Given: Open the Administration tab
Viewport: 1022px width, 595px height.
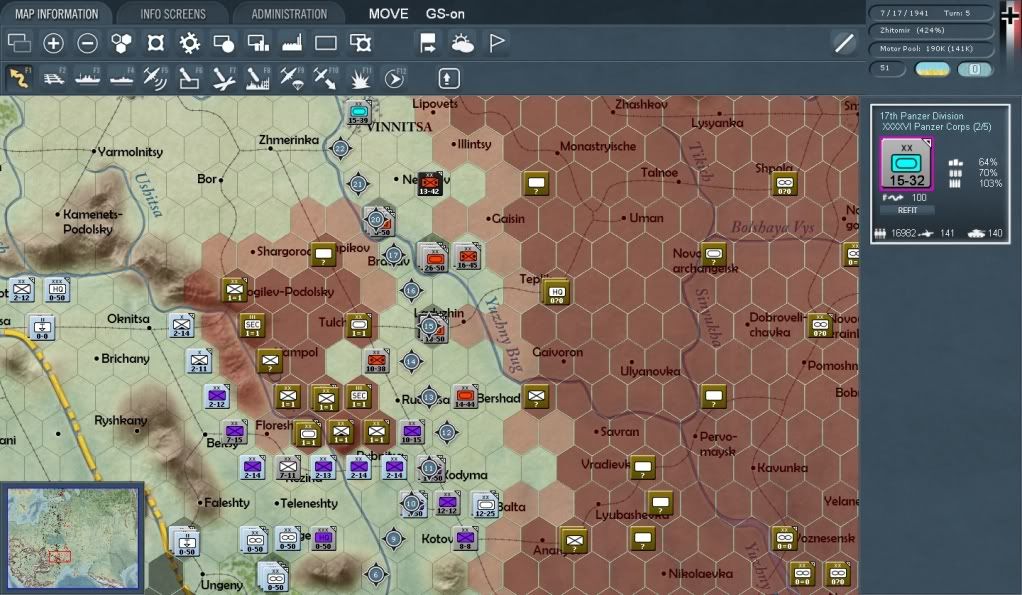Looking at the screenshot, I should pyautogui.click(x=289, y=14).
